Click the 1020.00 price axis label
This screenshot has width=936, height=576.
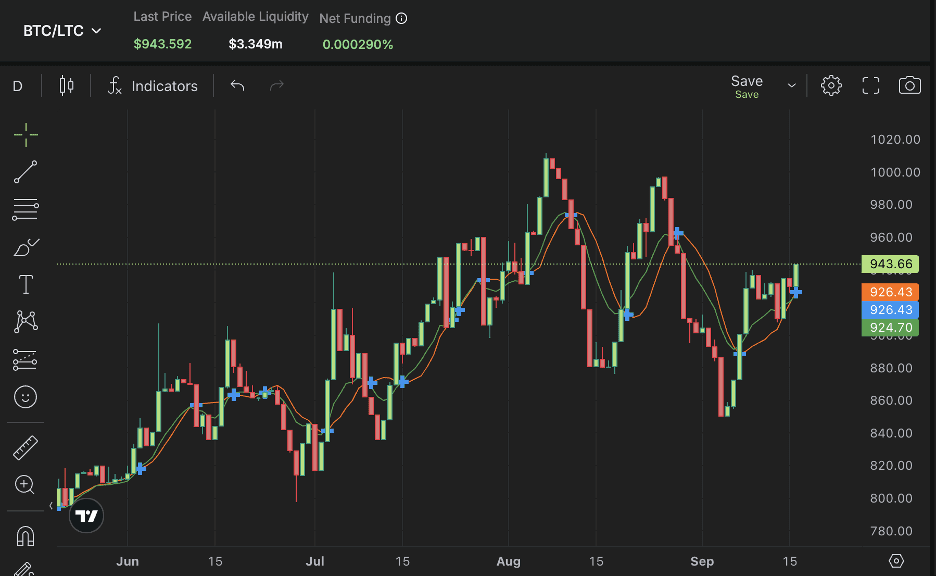(x=895, y=140)
